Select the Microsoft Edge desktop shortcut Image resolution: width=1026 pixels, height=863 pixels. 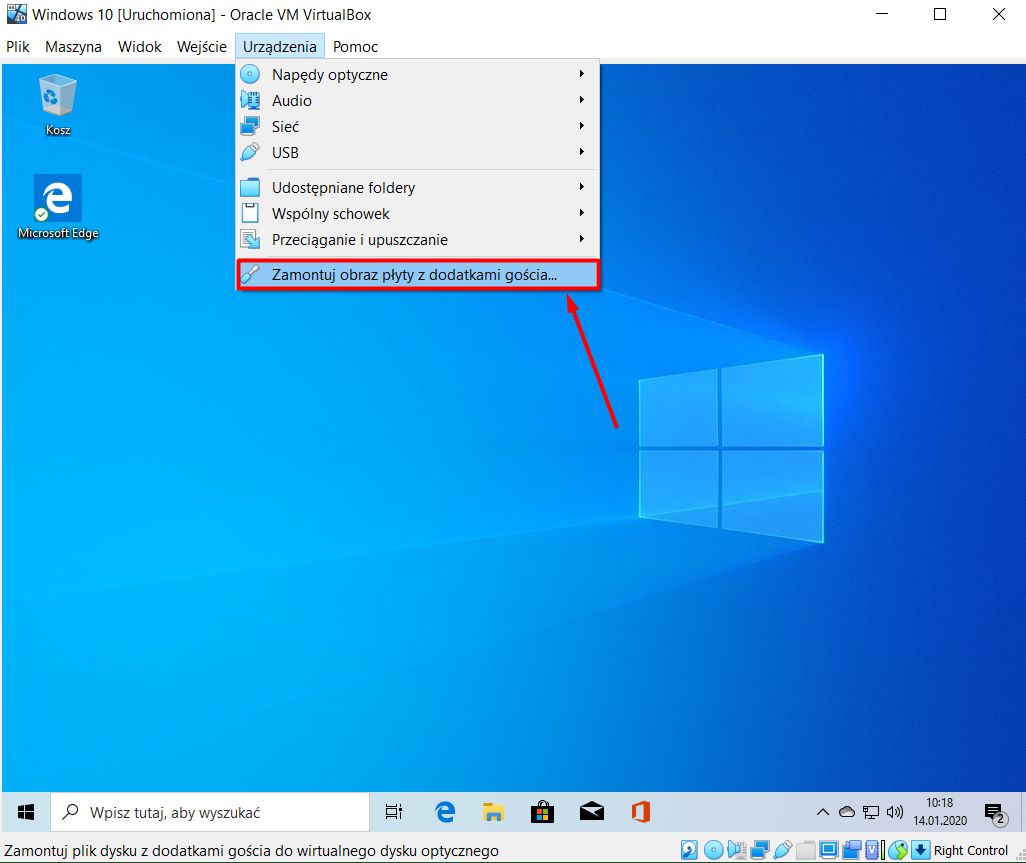pyautogui.click(x=58, y=207)
